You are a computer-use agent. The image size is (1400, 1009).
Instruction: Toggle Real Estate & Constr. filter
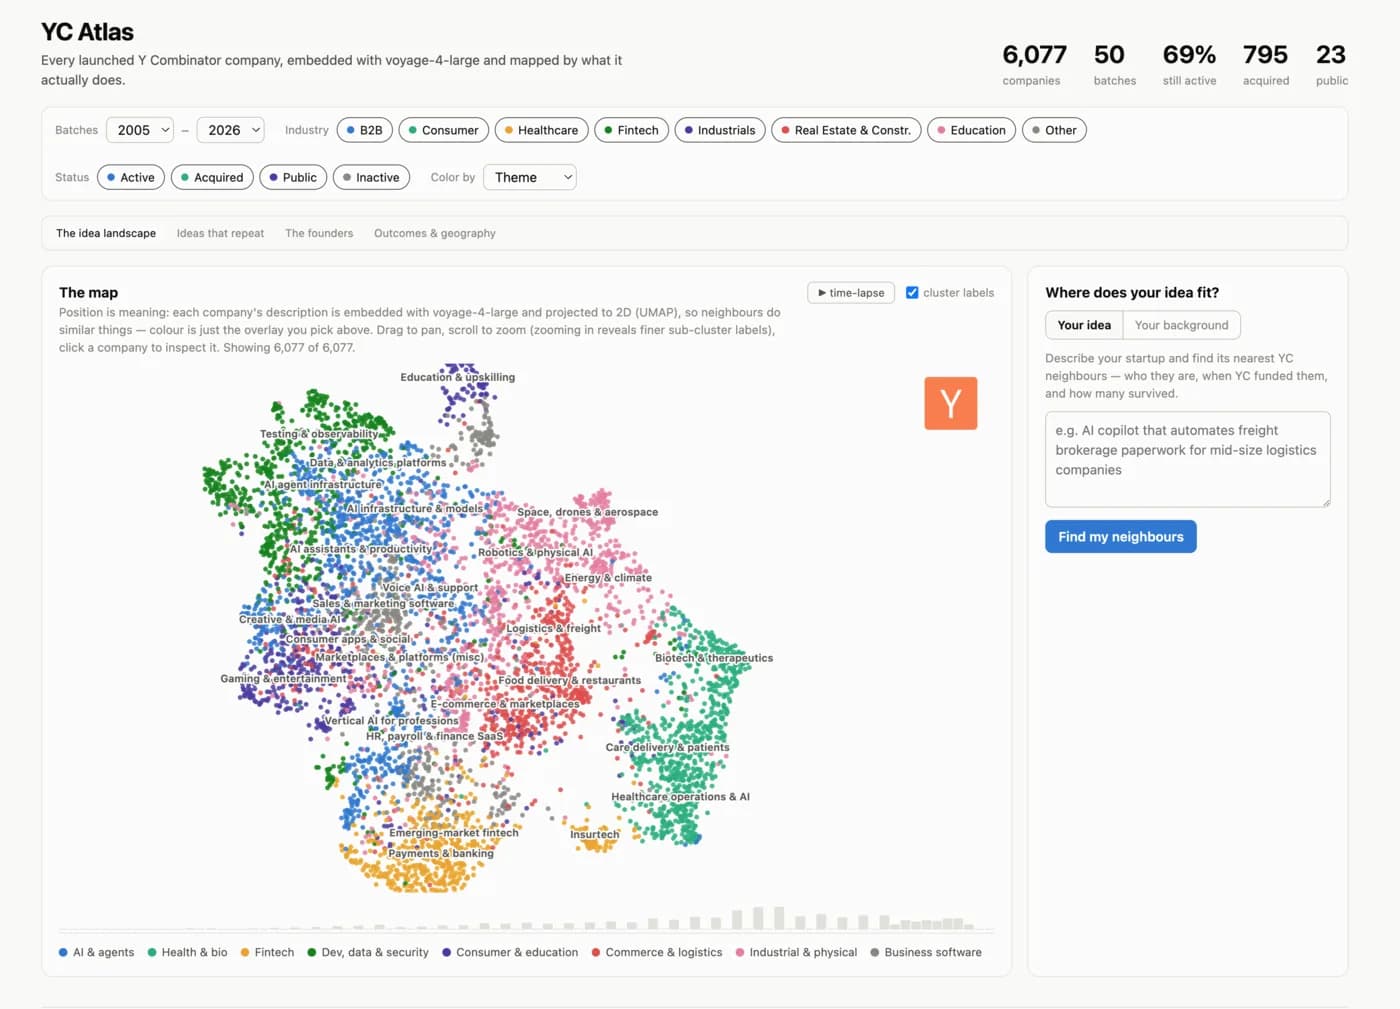tap(846, 130)
